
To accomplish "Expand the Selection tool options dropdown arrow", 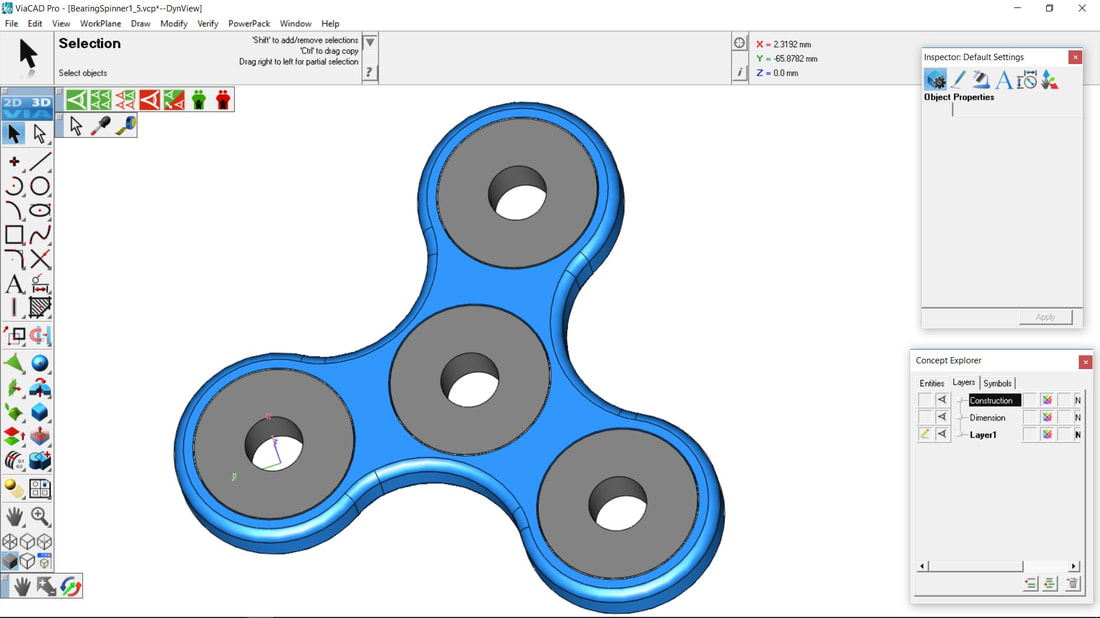I will (x=370, y=43).
